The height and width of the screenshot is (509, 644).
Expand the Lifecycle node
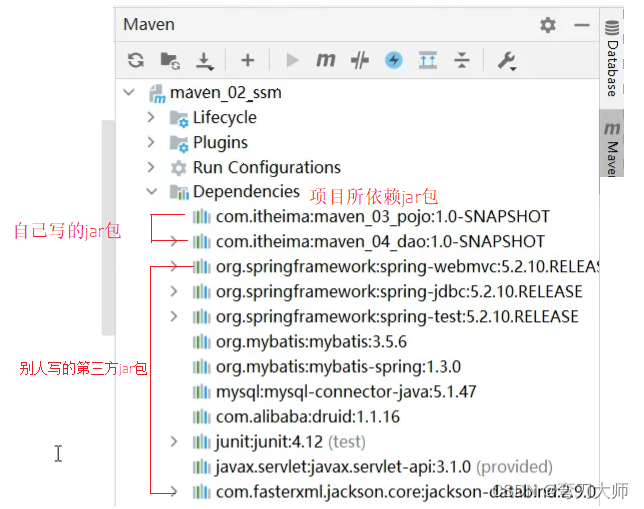tap(151, 117)
